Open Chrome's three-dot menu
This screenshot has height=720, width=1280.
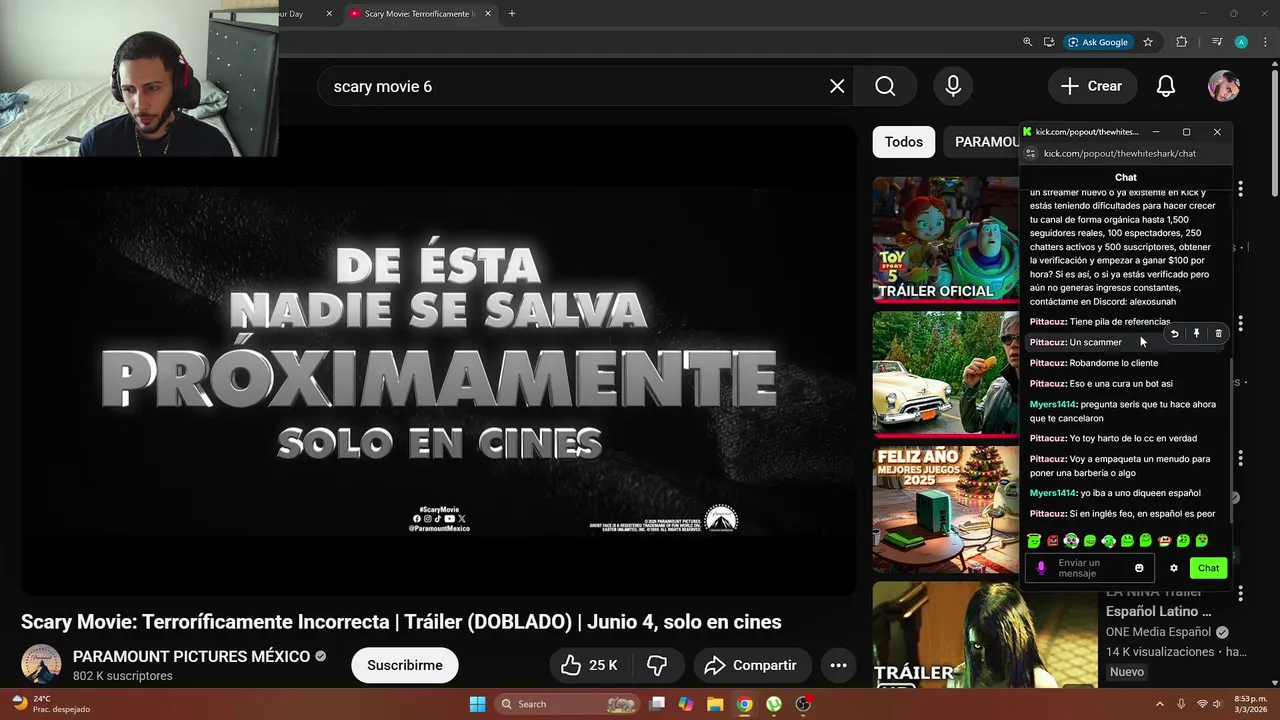[x=1265, y=42]
